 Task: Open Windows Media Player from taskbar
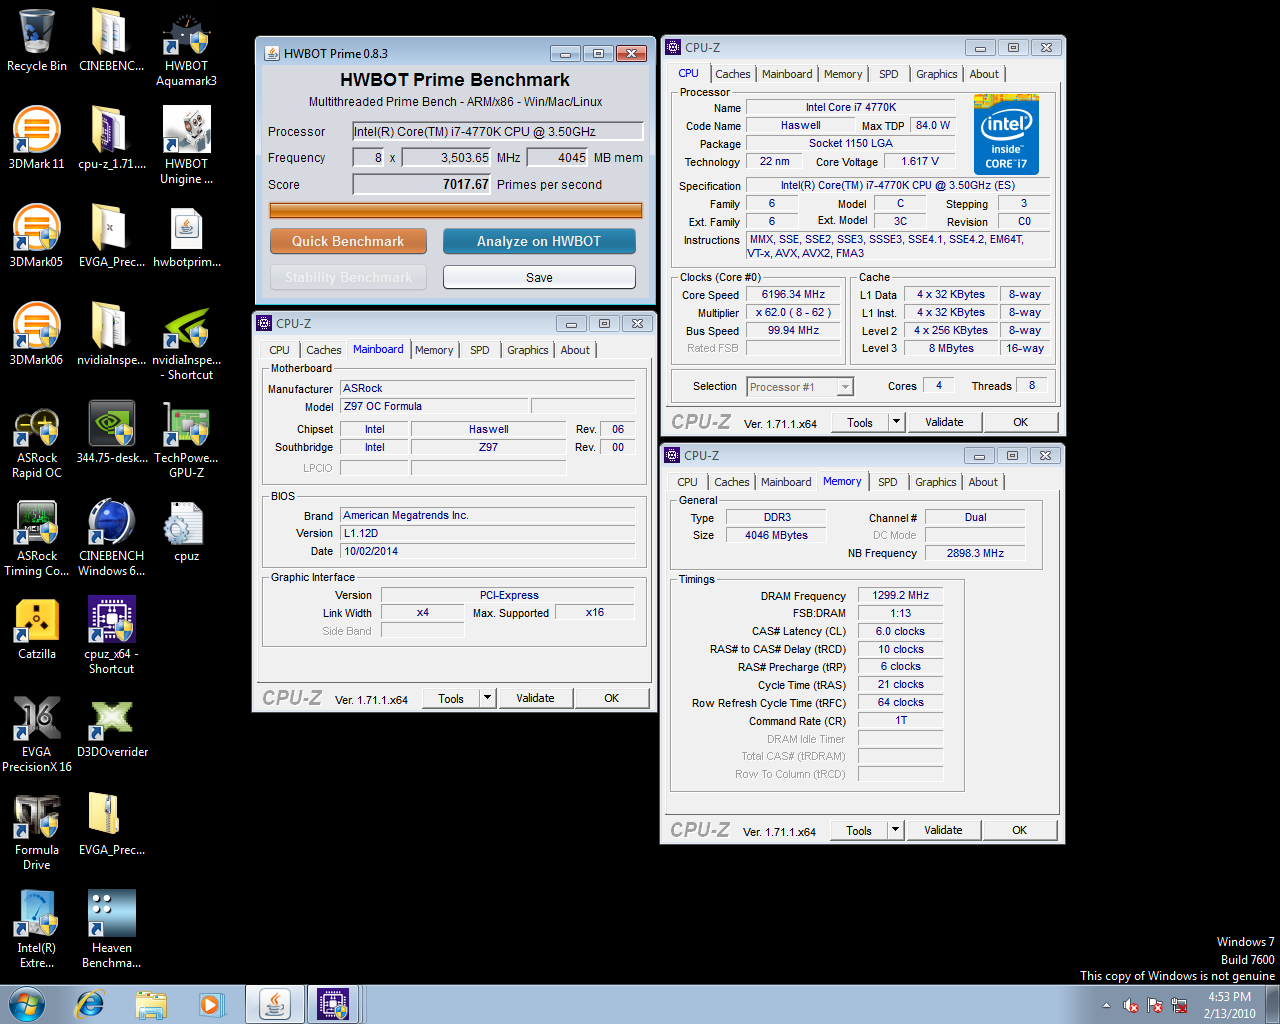(211, 1004)
